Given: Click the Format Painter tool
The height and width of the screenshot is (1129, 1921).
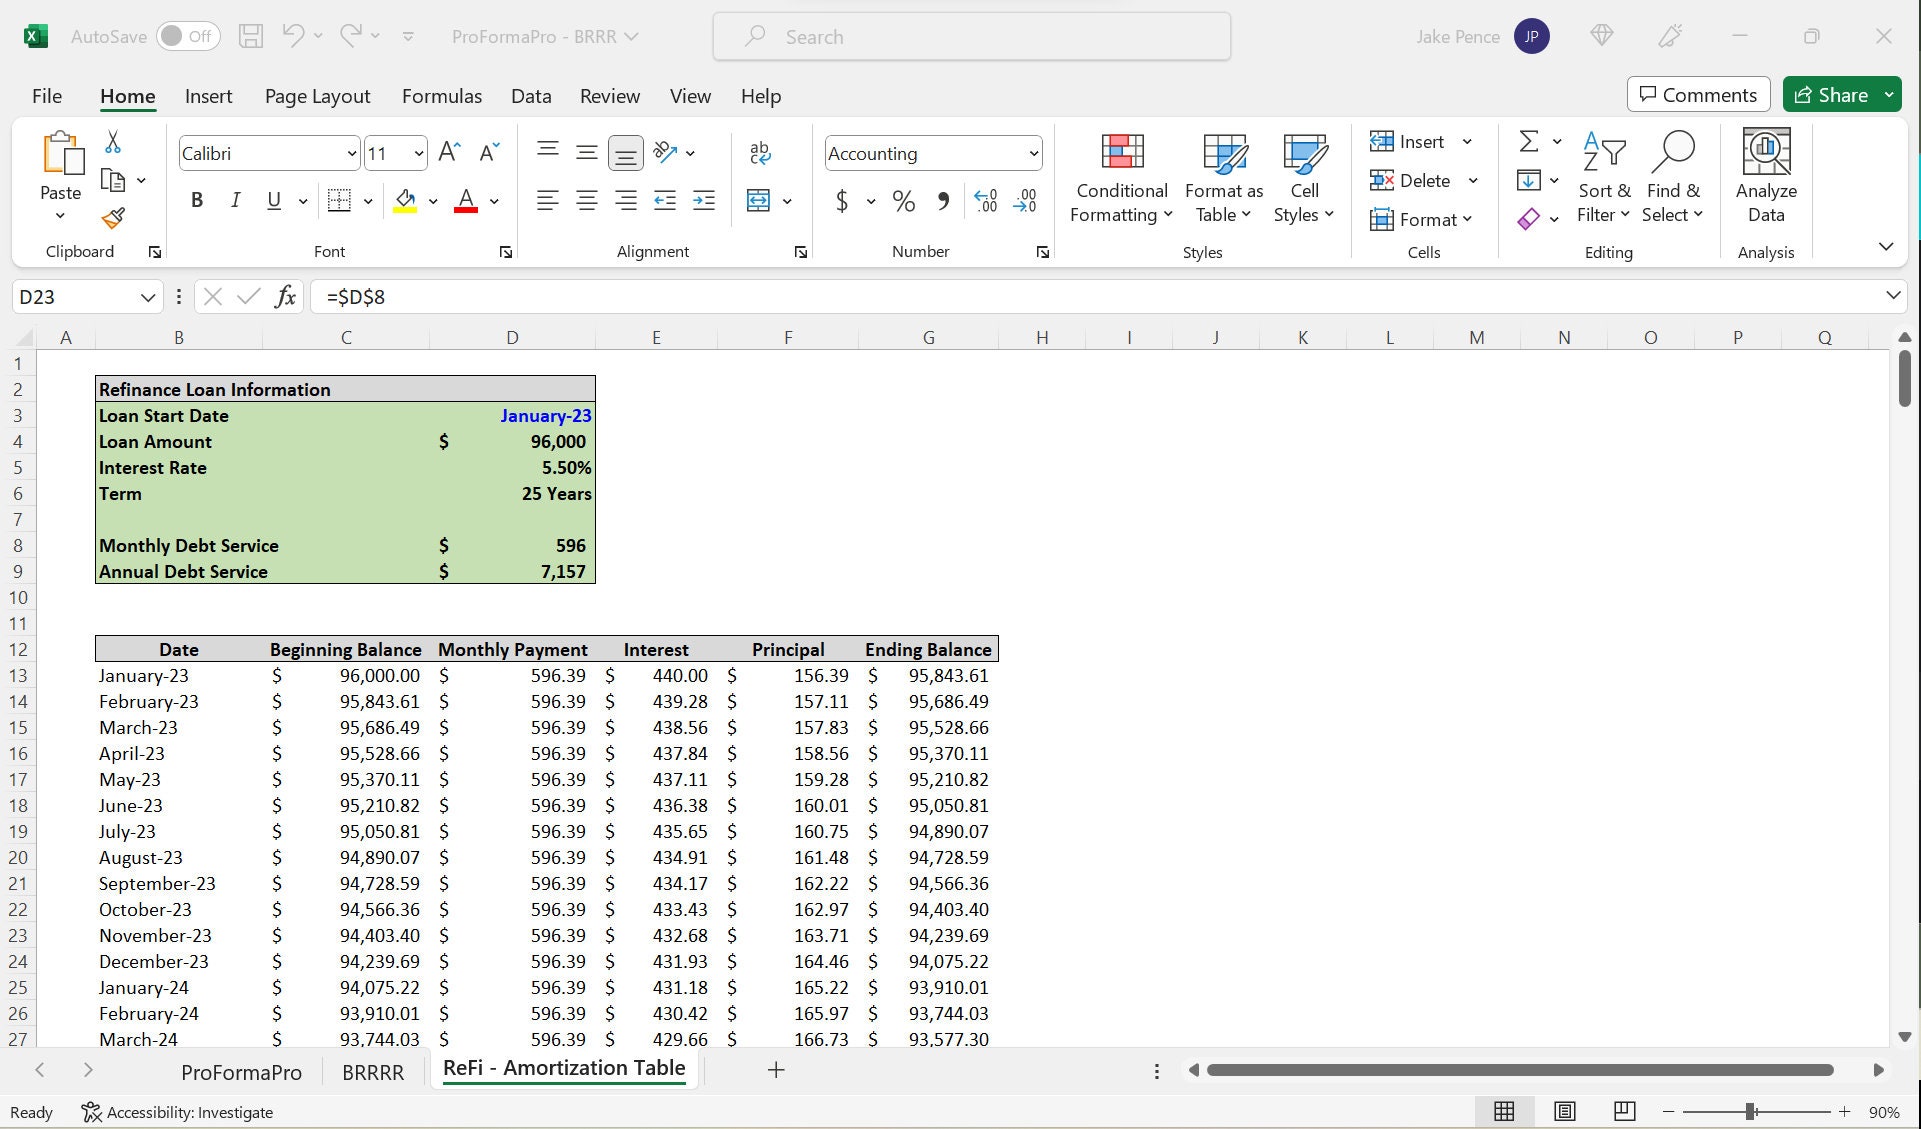Looking at the screenshot, I should [113, 218].
